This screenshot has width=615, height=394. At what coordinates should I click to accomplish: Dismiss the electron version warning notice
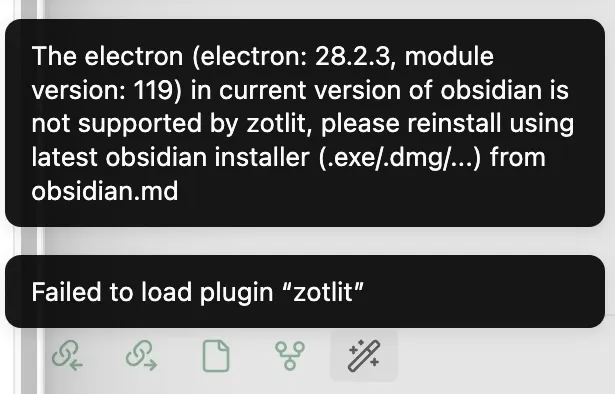(x=305, y=123)
